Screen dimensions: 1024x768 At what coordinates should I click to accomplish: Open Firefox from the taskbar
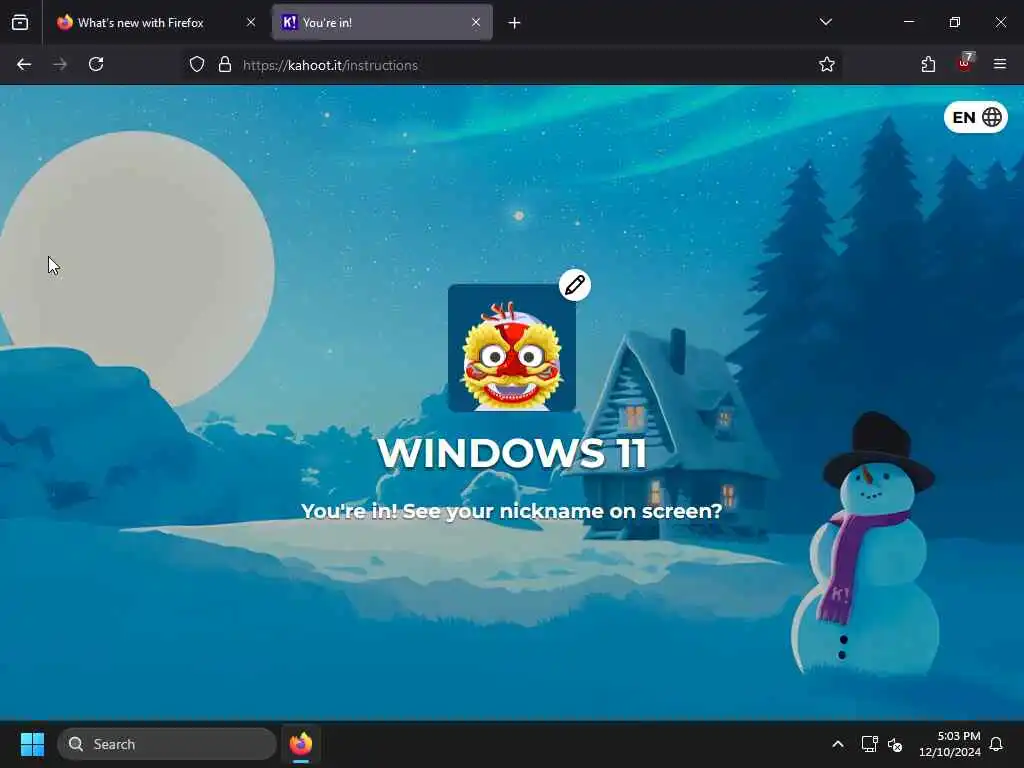[x=300, y=744]
